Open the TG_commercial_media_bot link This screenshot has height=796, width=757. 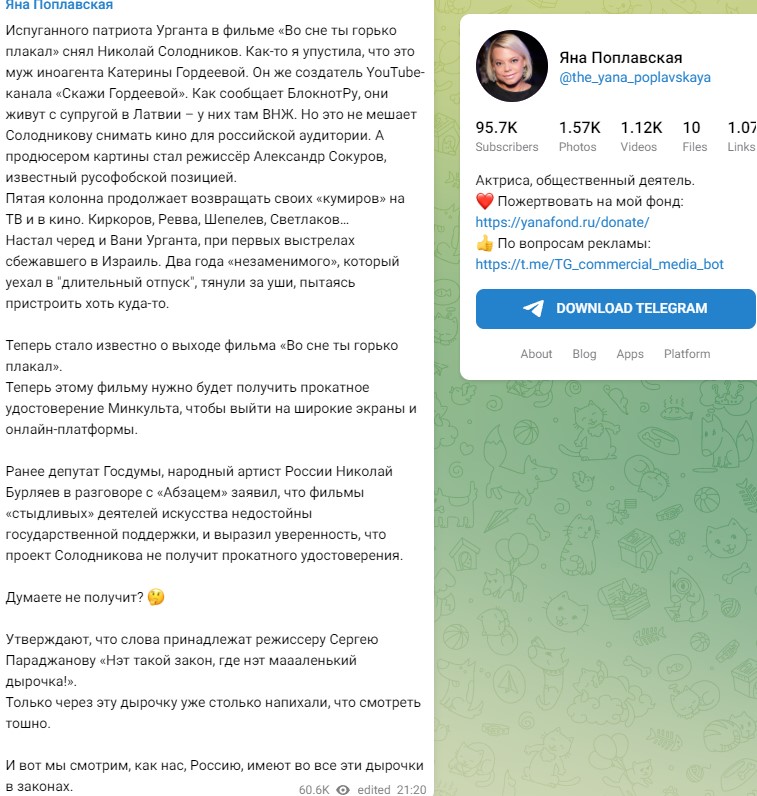click(599, 264)
